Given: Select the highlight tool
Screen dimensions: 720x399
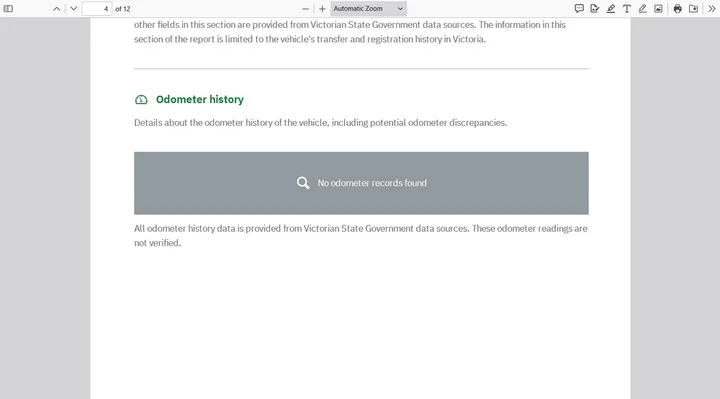Looking at the screenshot, I should point(611,9).
